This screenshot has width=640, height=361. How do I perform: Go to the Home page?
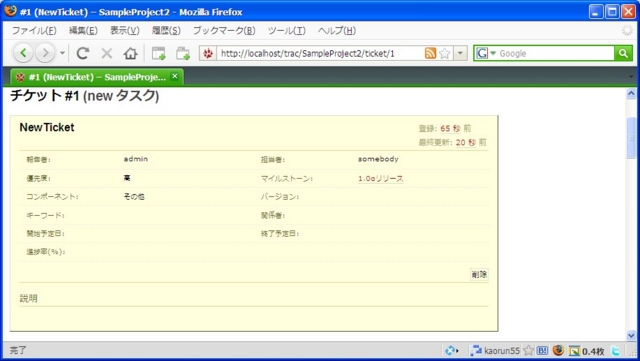tap(131, 53)
